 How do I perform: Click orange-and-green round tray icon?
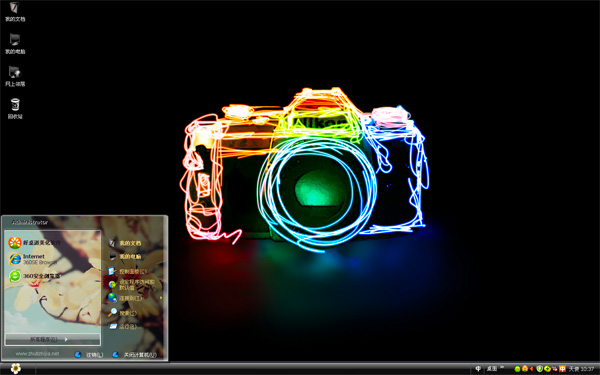point(525,369)
